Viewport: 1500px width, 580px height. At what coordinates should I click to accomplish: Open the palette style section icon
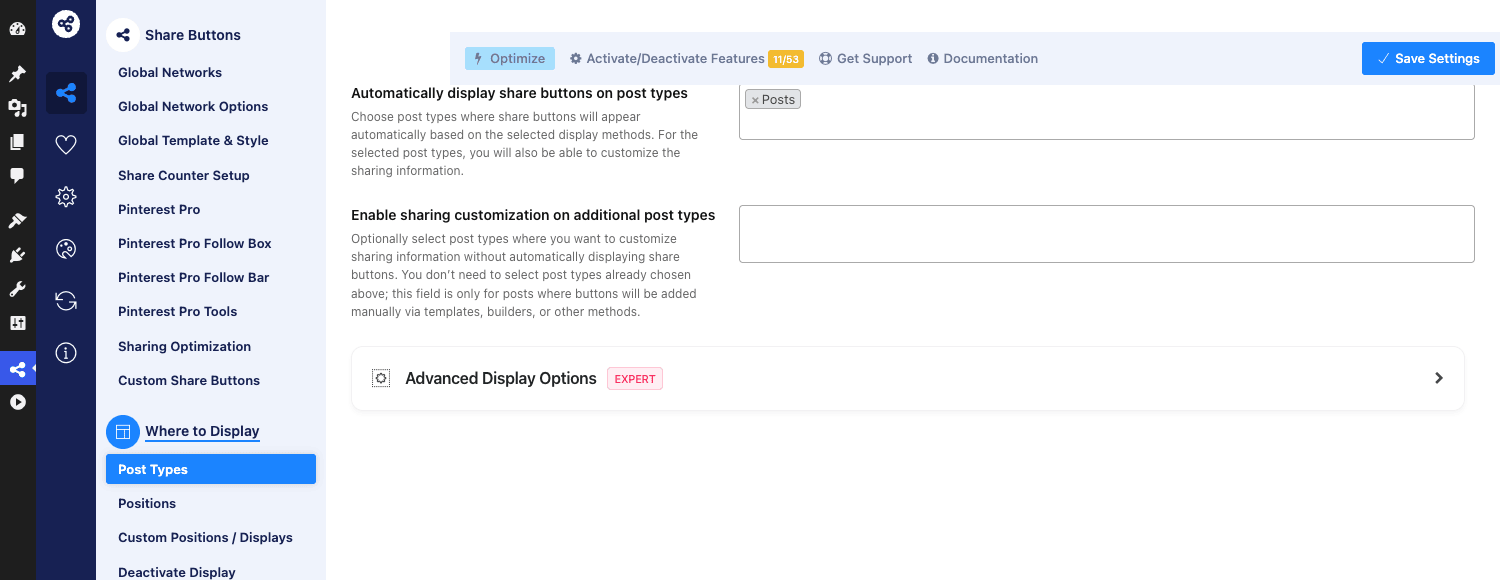pyautogui.click(x=66, y=249)
